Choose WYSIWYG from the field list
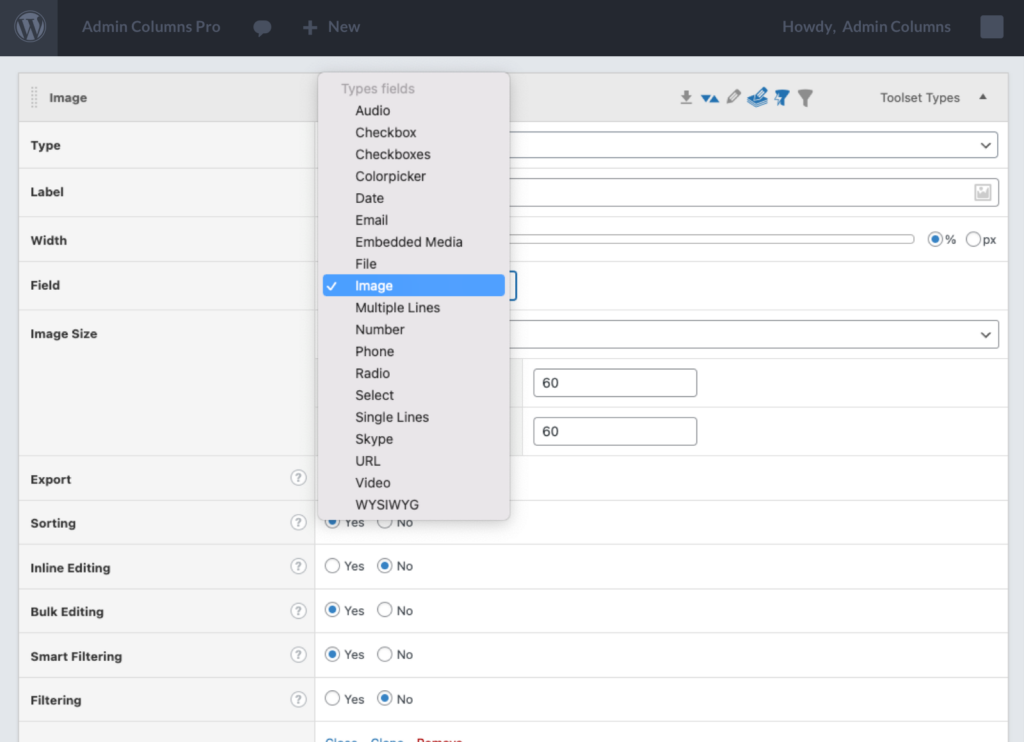 (x=413, y=505)
